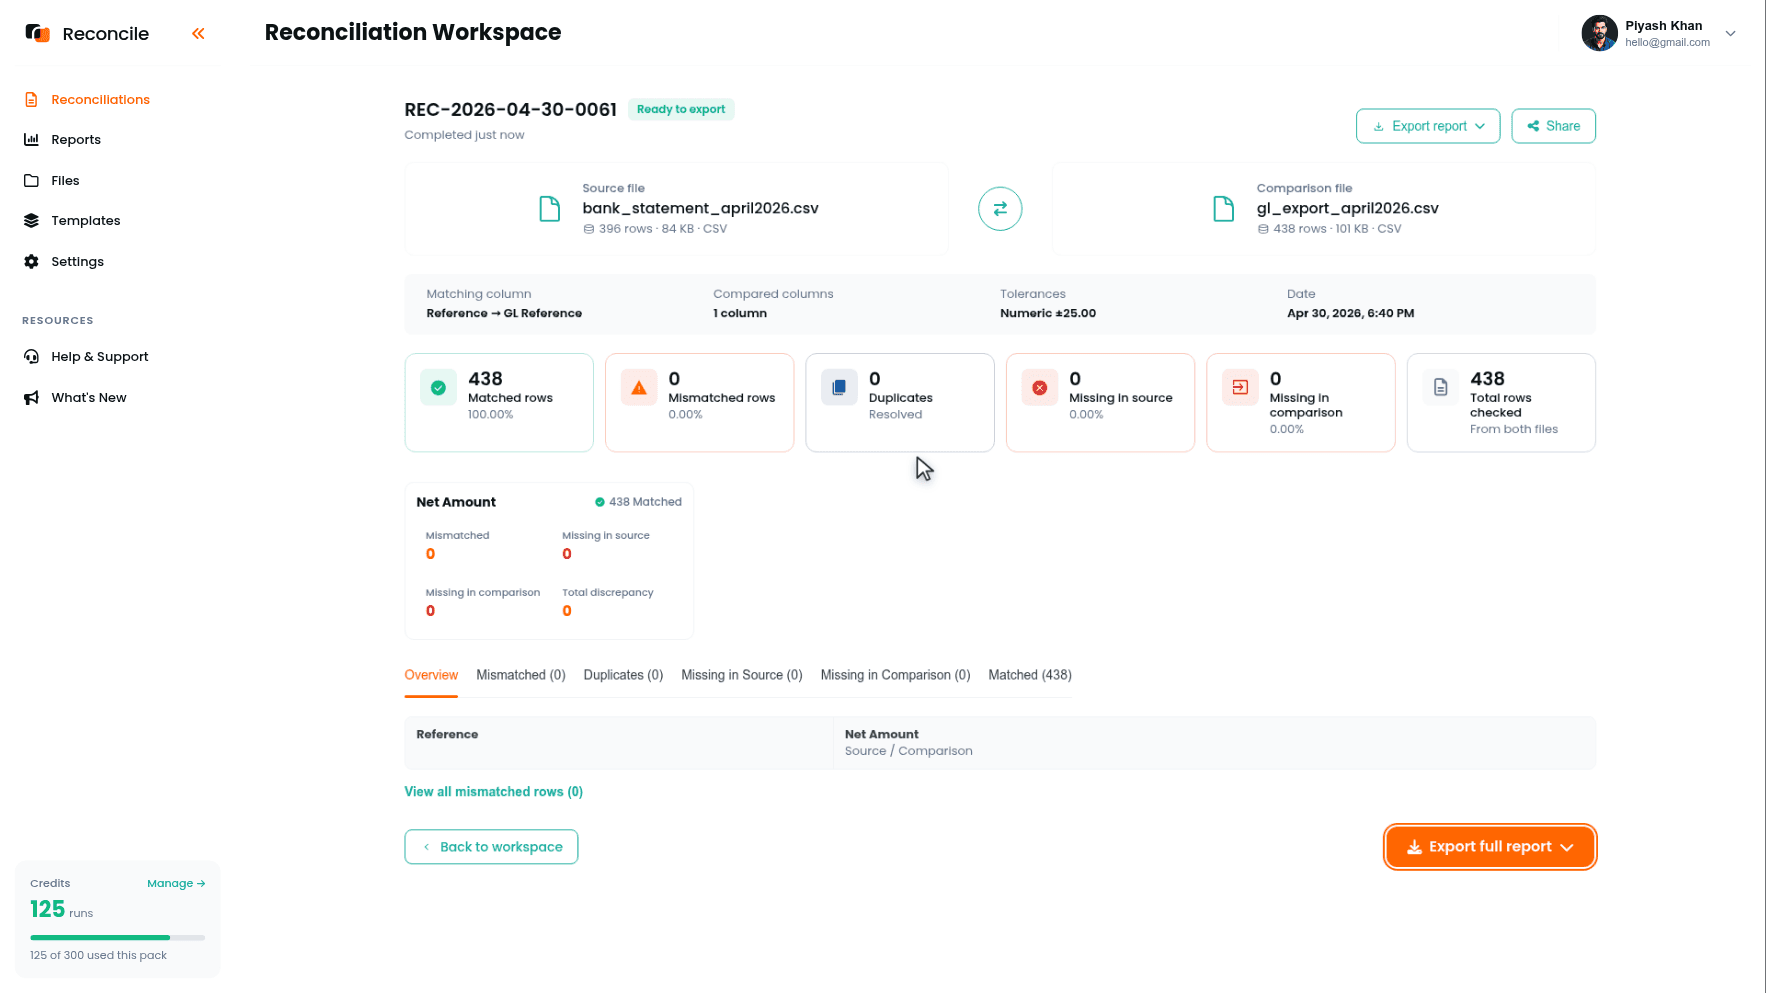This screenshot has height=993, width=1766.
Task: Open Templates in the sidebar
Action: pos(86,221)
